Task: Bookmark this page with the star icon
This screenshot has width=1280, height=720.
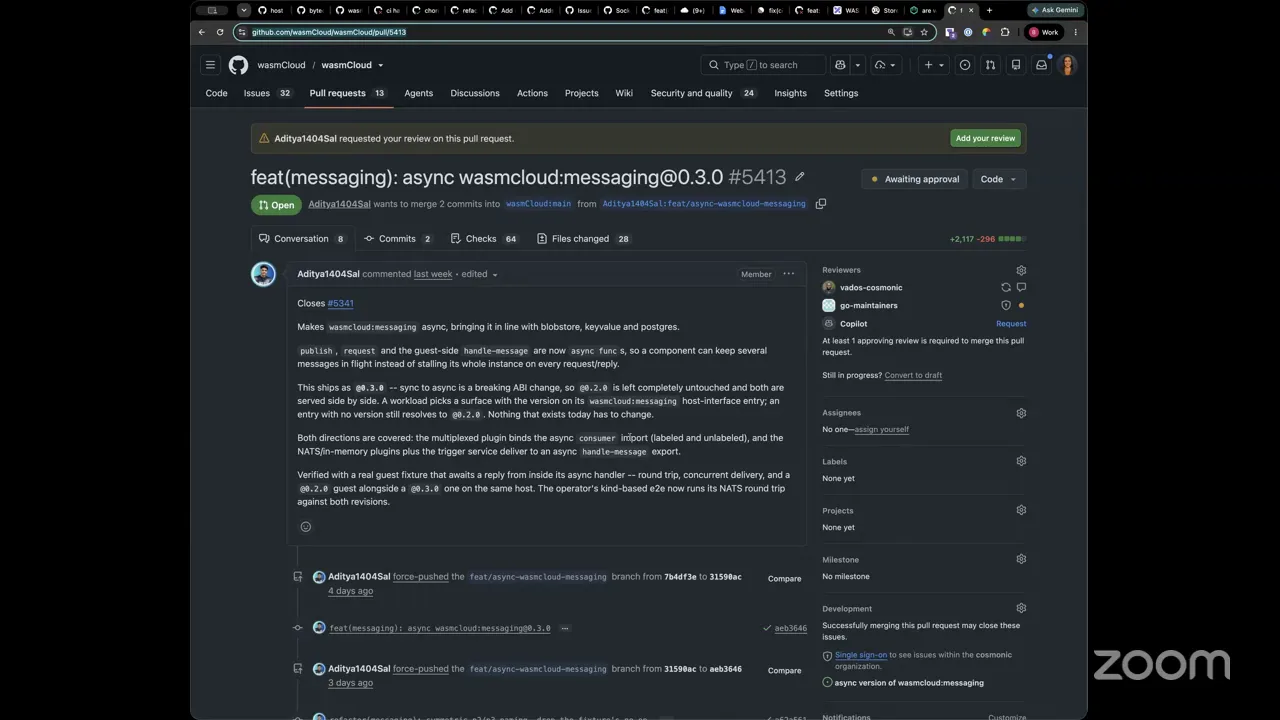Action: pos(924,32)
